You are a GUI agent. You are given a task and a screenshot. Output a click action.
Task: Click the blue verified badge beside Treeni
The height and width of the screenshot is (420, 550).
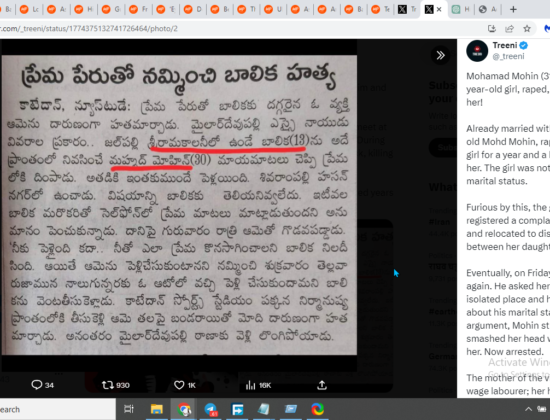pos(524,45)
